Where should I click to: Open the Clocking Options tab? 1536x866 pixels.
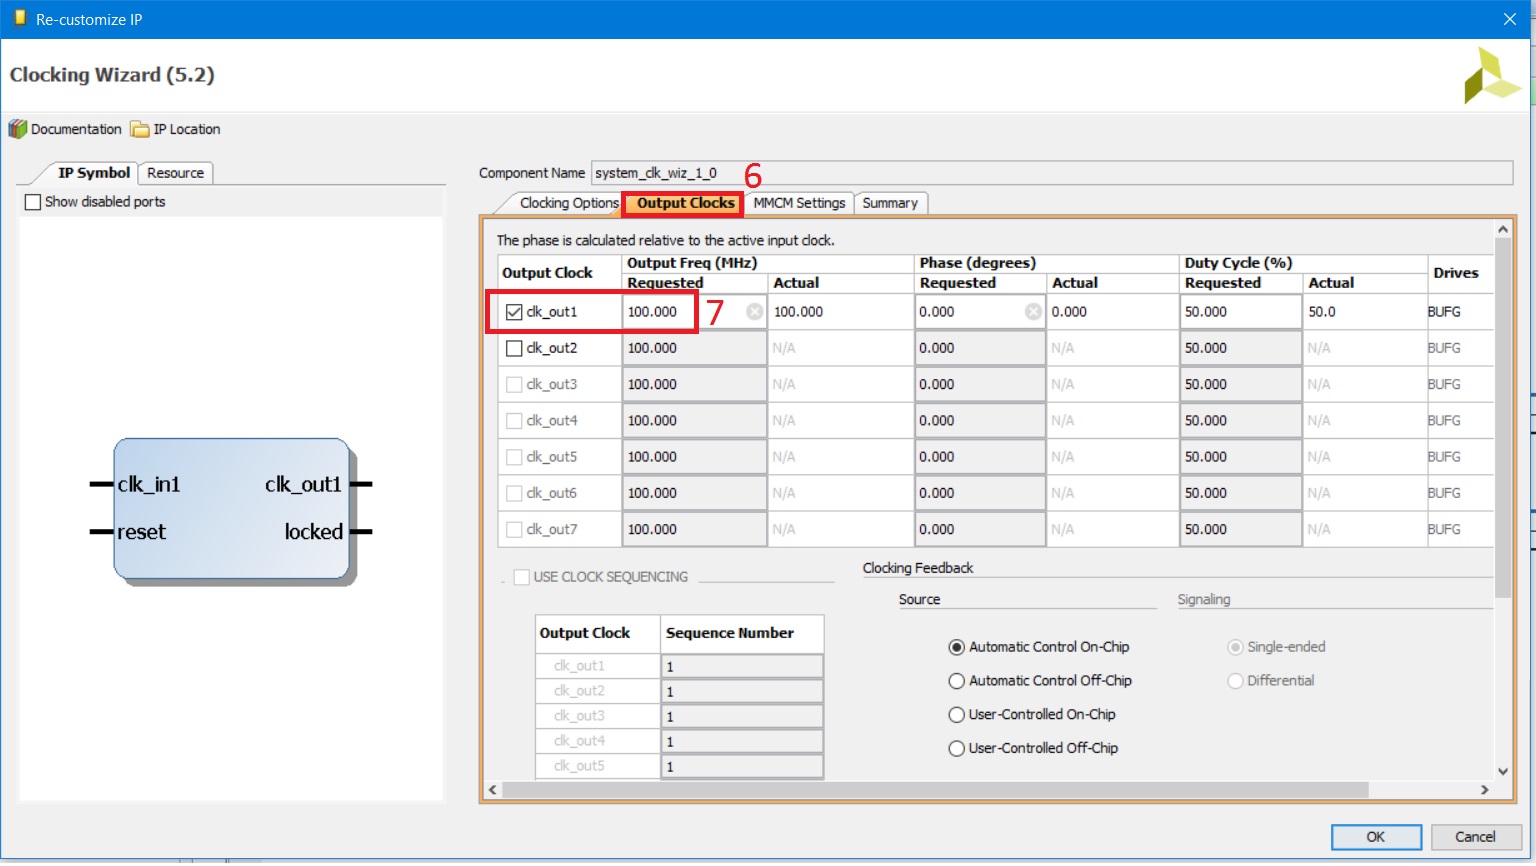[x=568, y=203]
